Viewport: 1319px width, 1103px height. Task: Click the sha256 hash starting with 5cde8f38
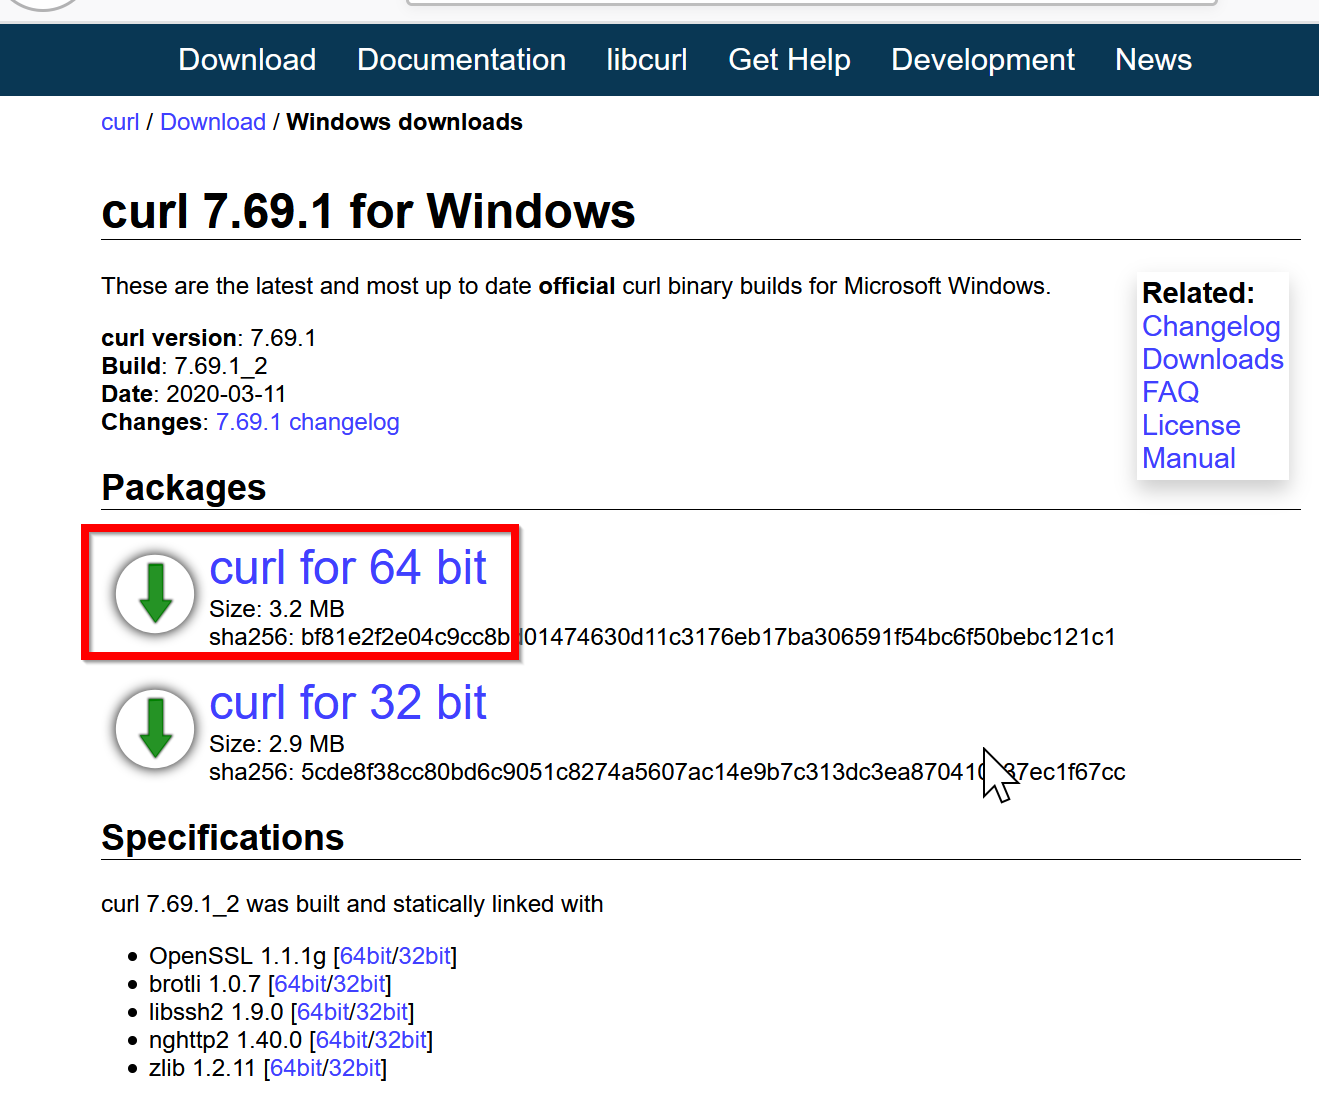713,772
